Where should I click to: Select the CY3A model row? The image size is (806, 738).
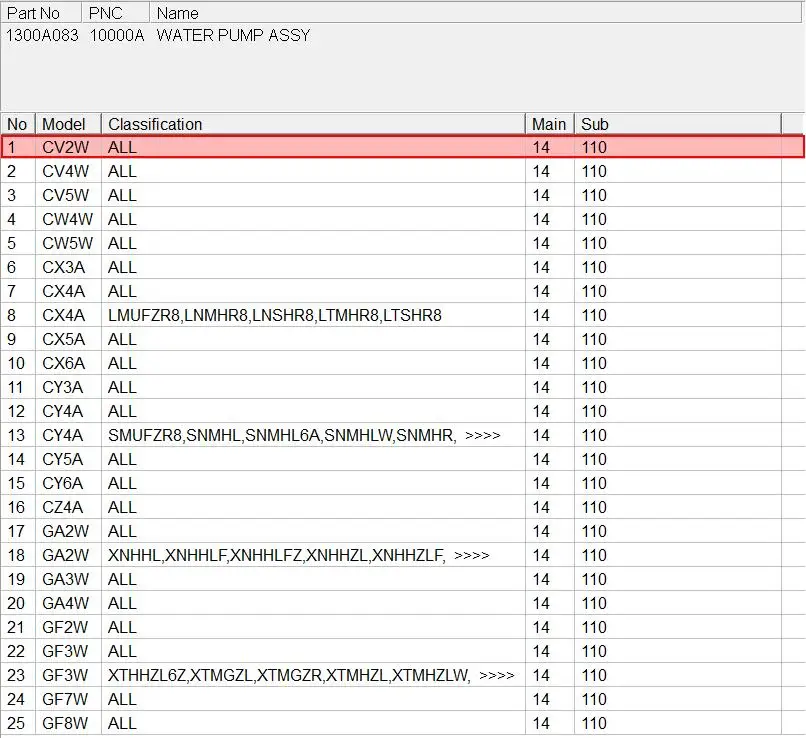coord(402,387)
